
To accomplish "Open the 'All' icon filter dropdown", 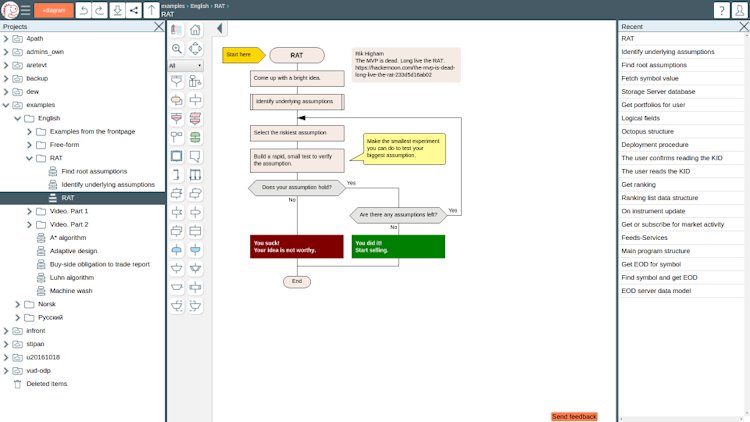I will [x=186, y=66].
